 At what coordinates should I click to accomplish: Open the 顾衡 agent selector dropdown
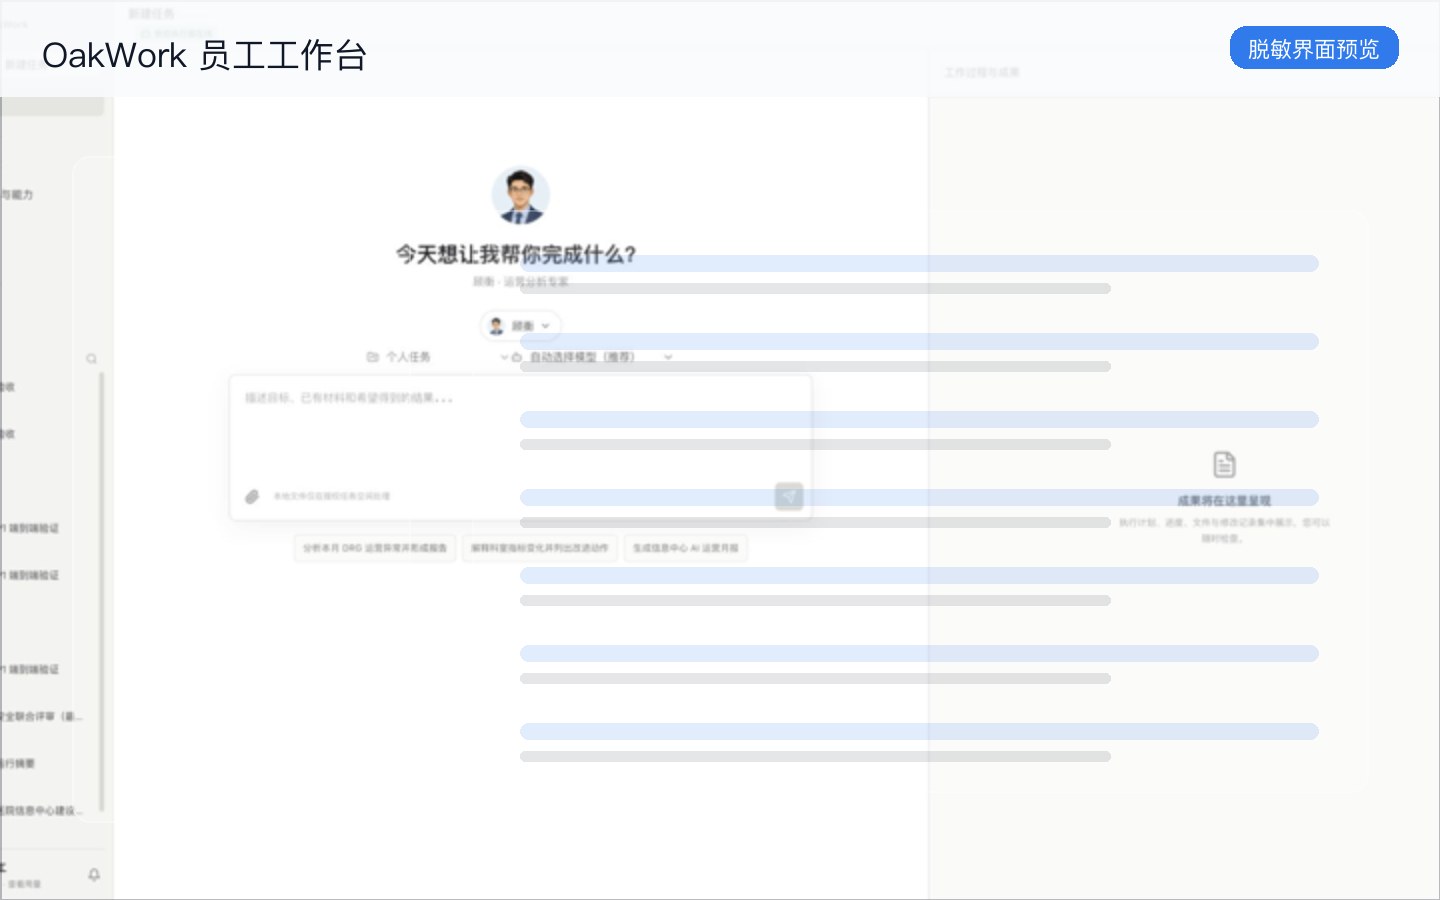click(x=520, y=326)
